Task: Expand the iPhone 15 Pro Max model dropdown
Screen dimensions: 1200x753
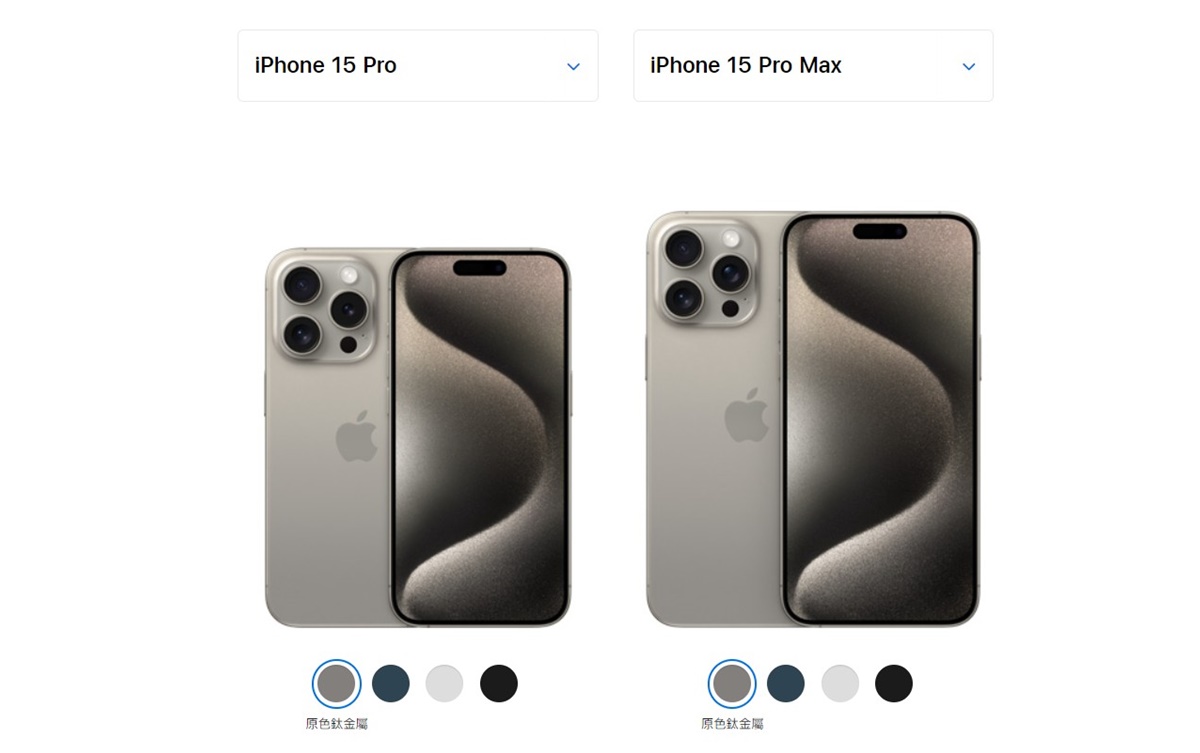Action: pyautogui.click(x=813, y=66)
